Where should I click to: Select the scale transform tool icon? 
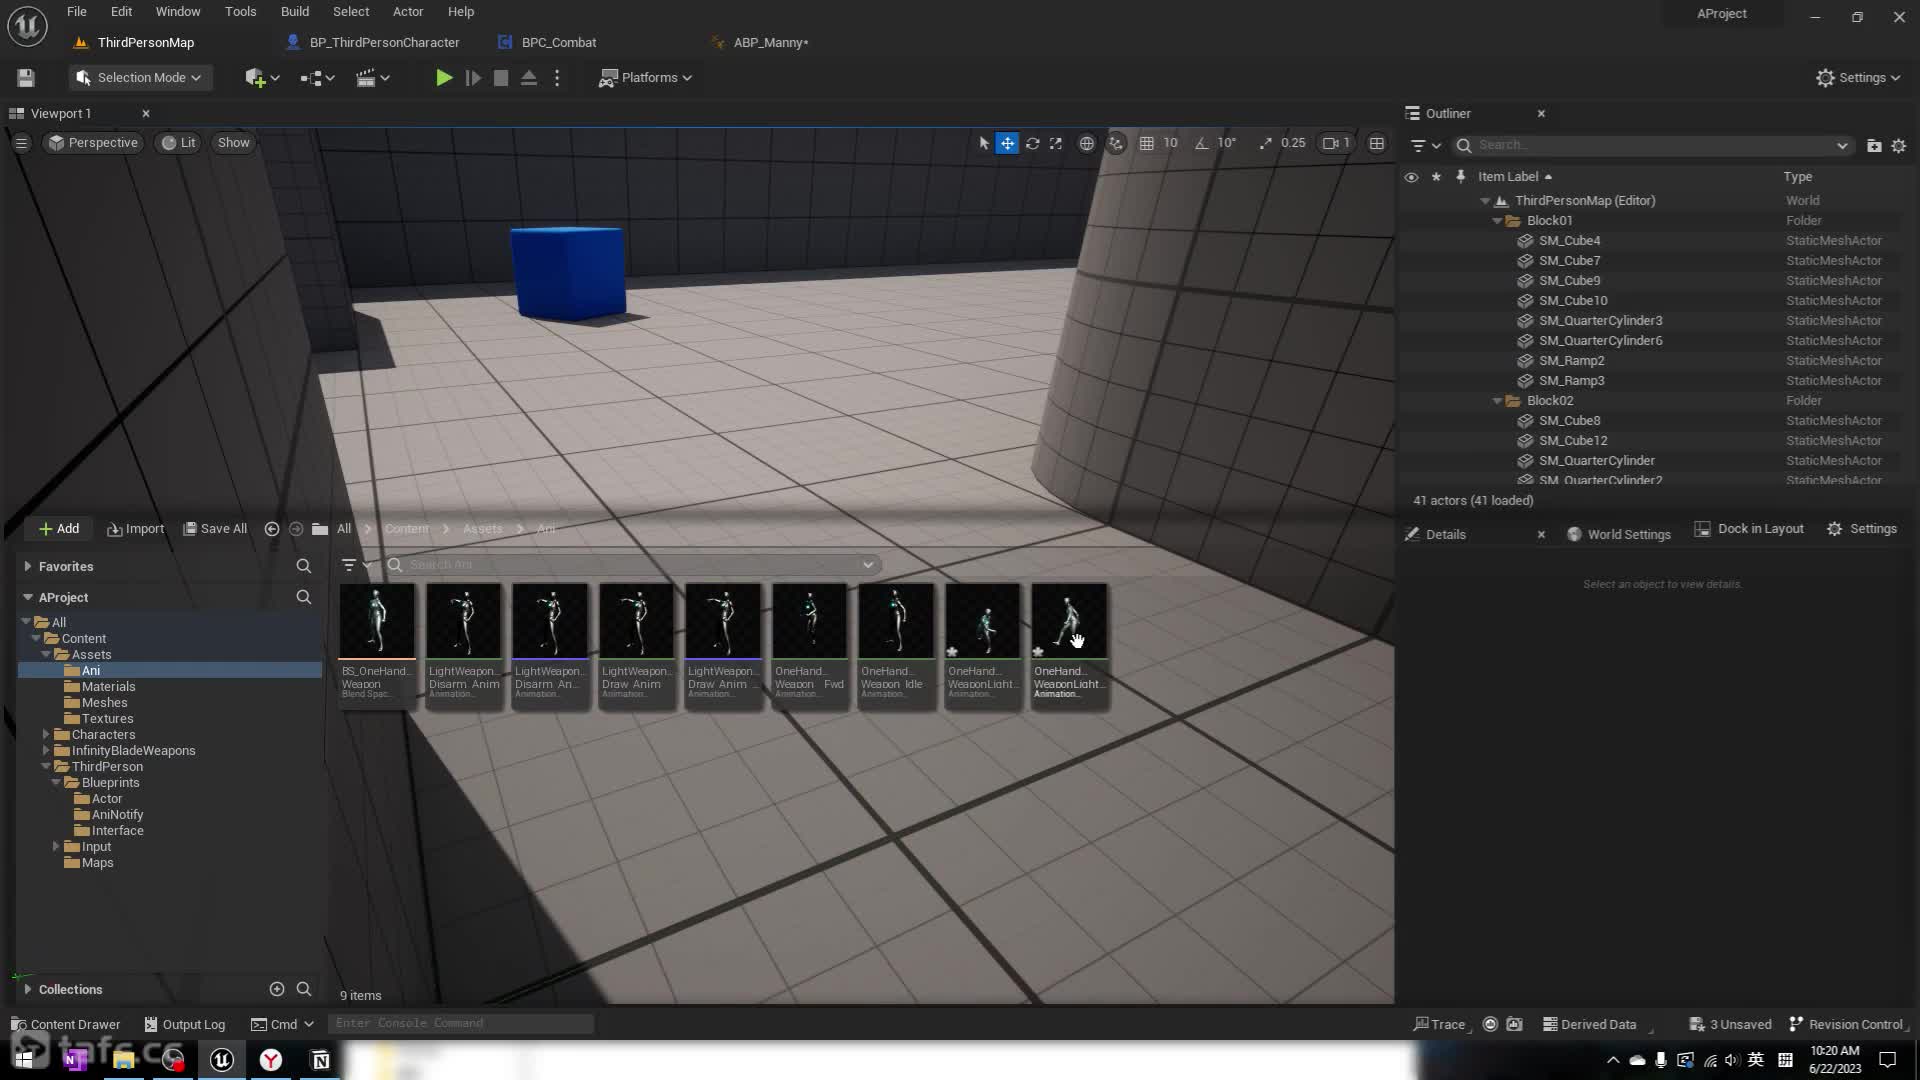pos(1056,143)
